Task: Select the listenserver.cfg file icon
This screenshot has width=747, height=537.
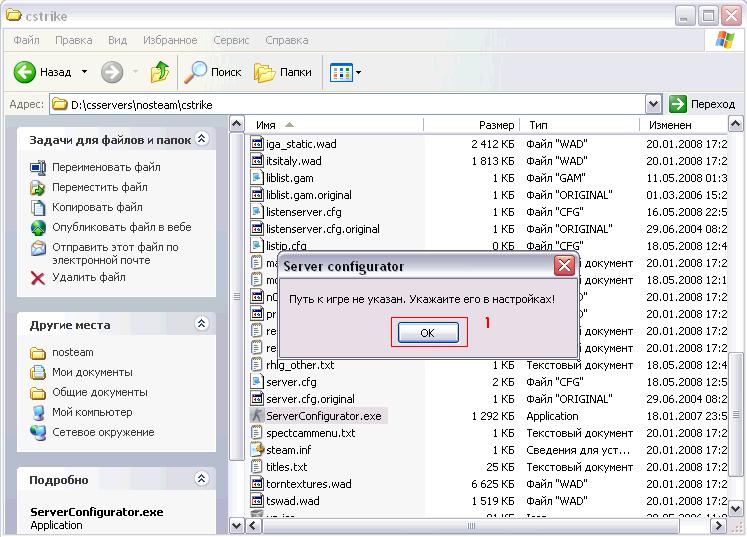Action: [257, 212]
